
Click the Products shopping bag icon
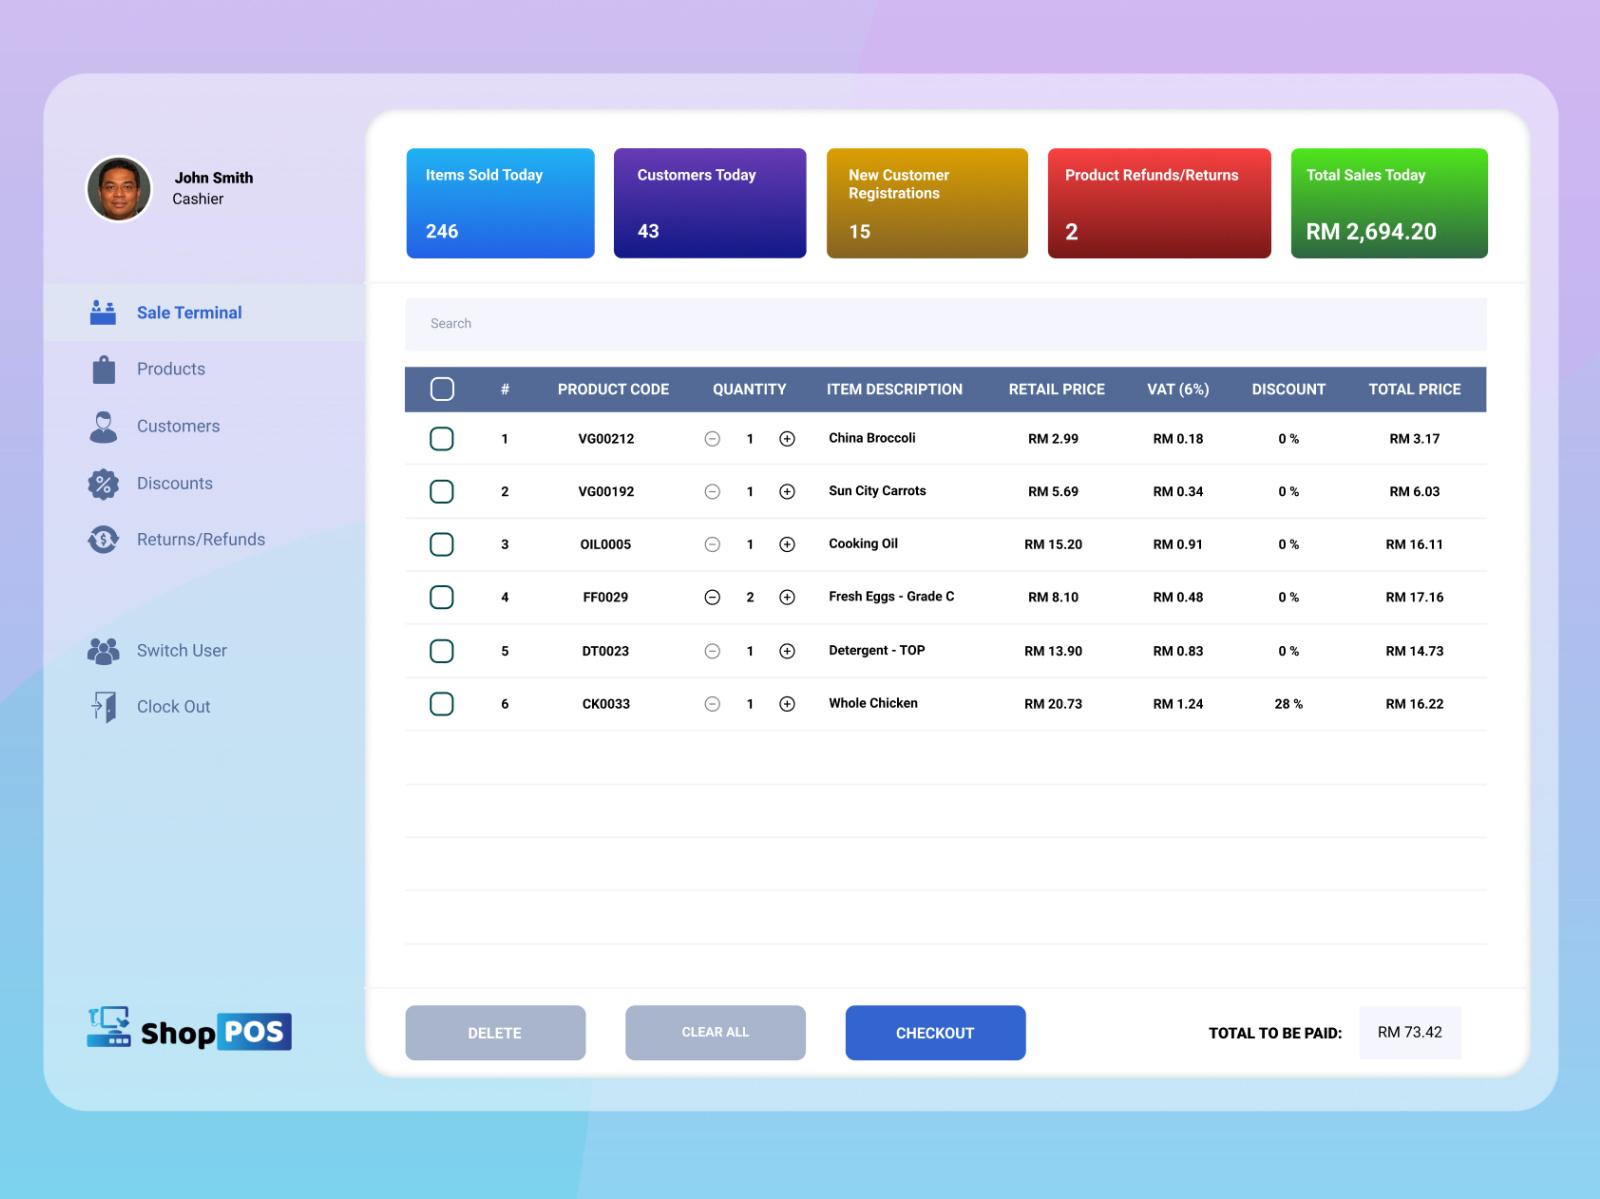click(102, 369)
